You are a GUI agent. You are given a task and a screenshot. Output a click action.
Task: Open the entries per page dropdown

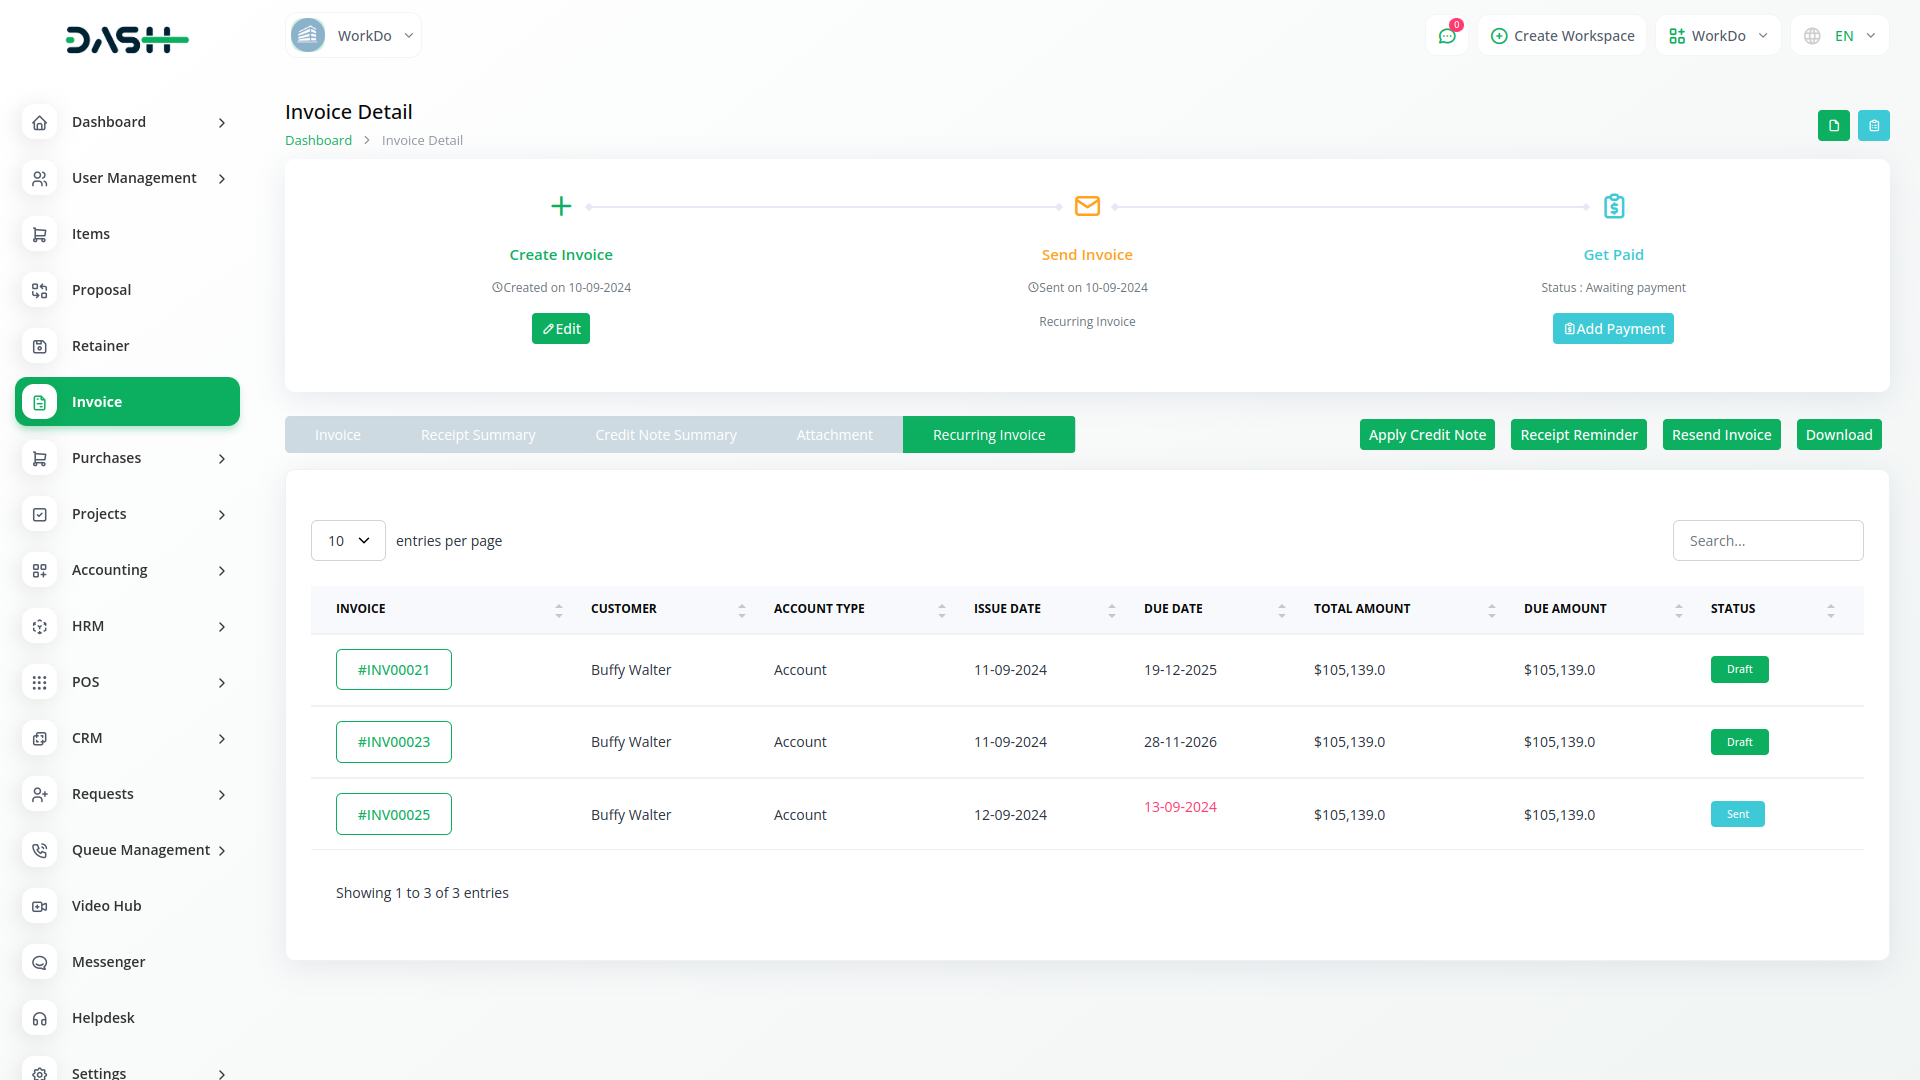(x=348, y=541)
